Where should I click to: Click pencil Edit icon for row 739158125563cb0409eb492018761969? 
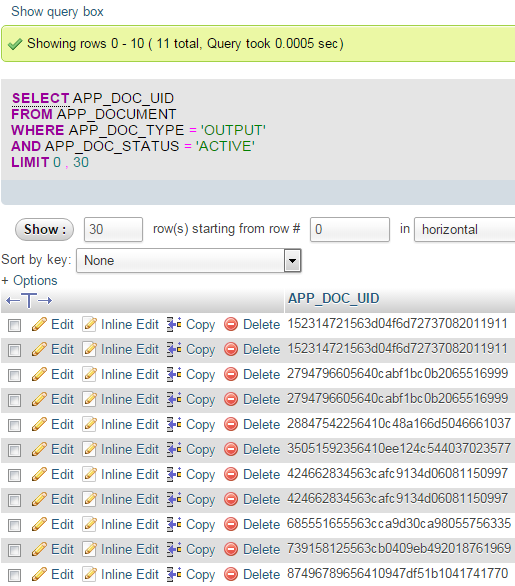[x=39, y=549]
